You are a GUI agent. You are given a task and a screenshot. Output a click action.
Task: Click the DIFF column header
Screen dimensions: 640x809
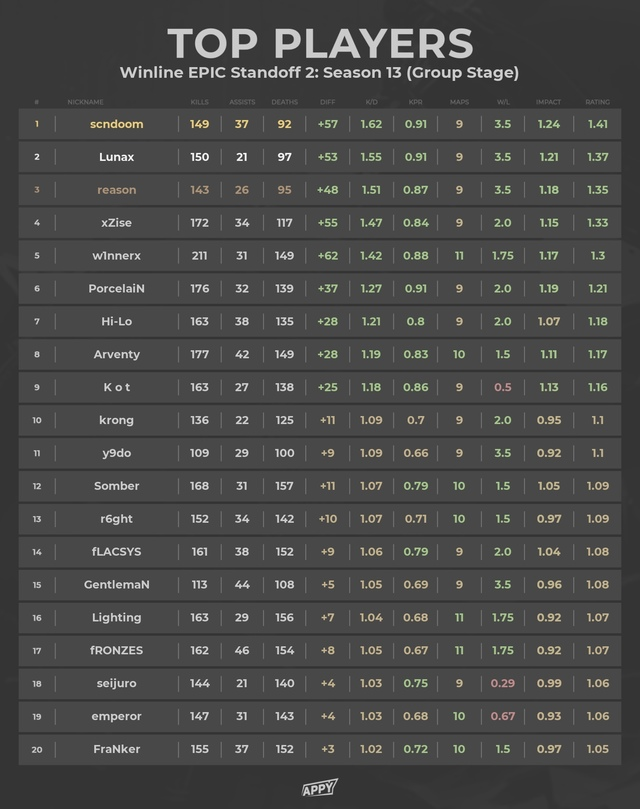click(328, 102)
